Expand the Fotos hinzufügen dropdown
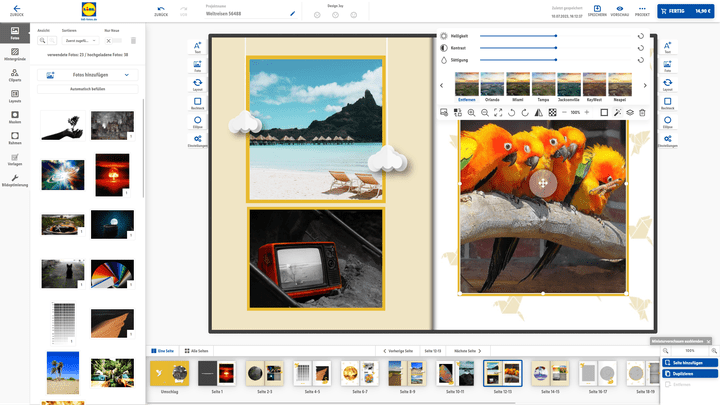The height and width of the screenshot is (405, 720). tap(126, 75)
